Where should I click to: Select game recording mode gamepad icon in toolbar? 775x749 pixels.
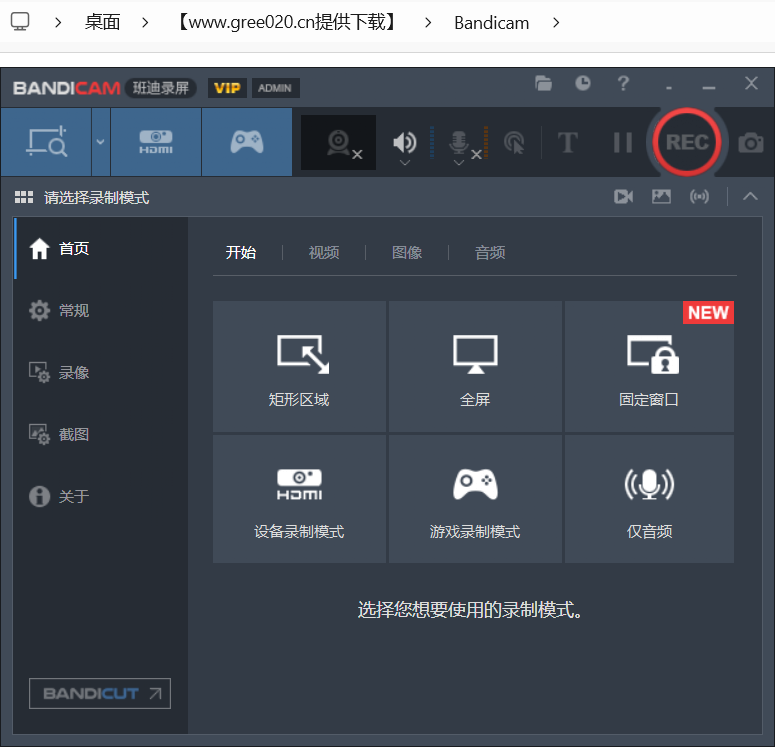247,143
